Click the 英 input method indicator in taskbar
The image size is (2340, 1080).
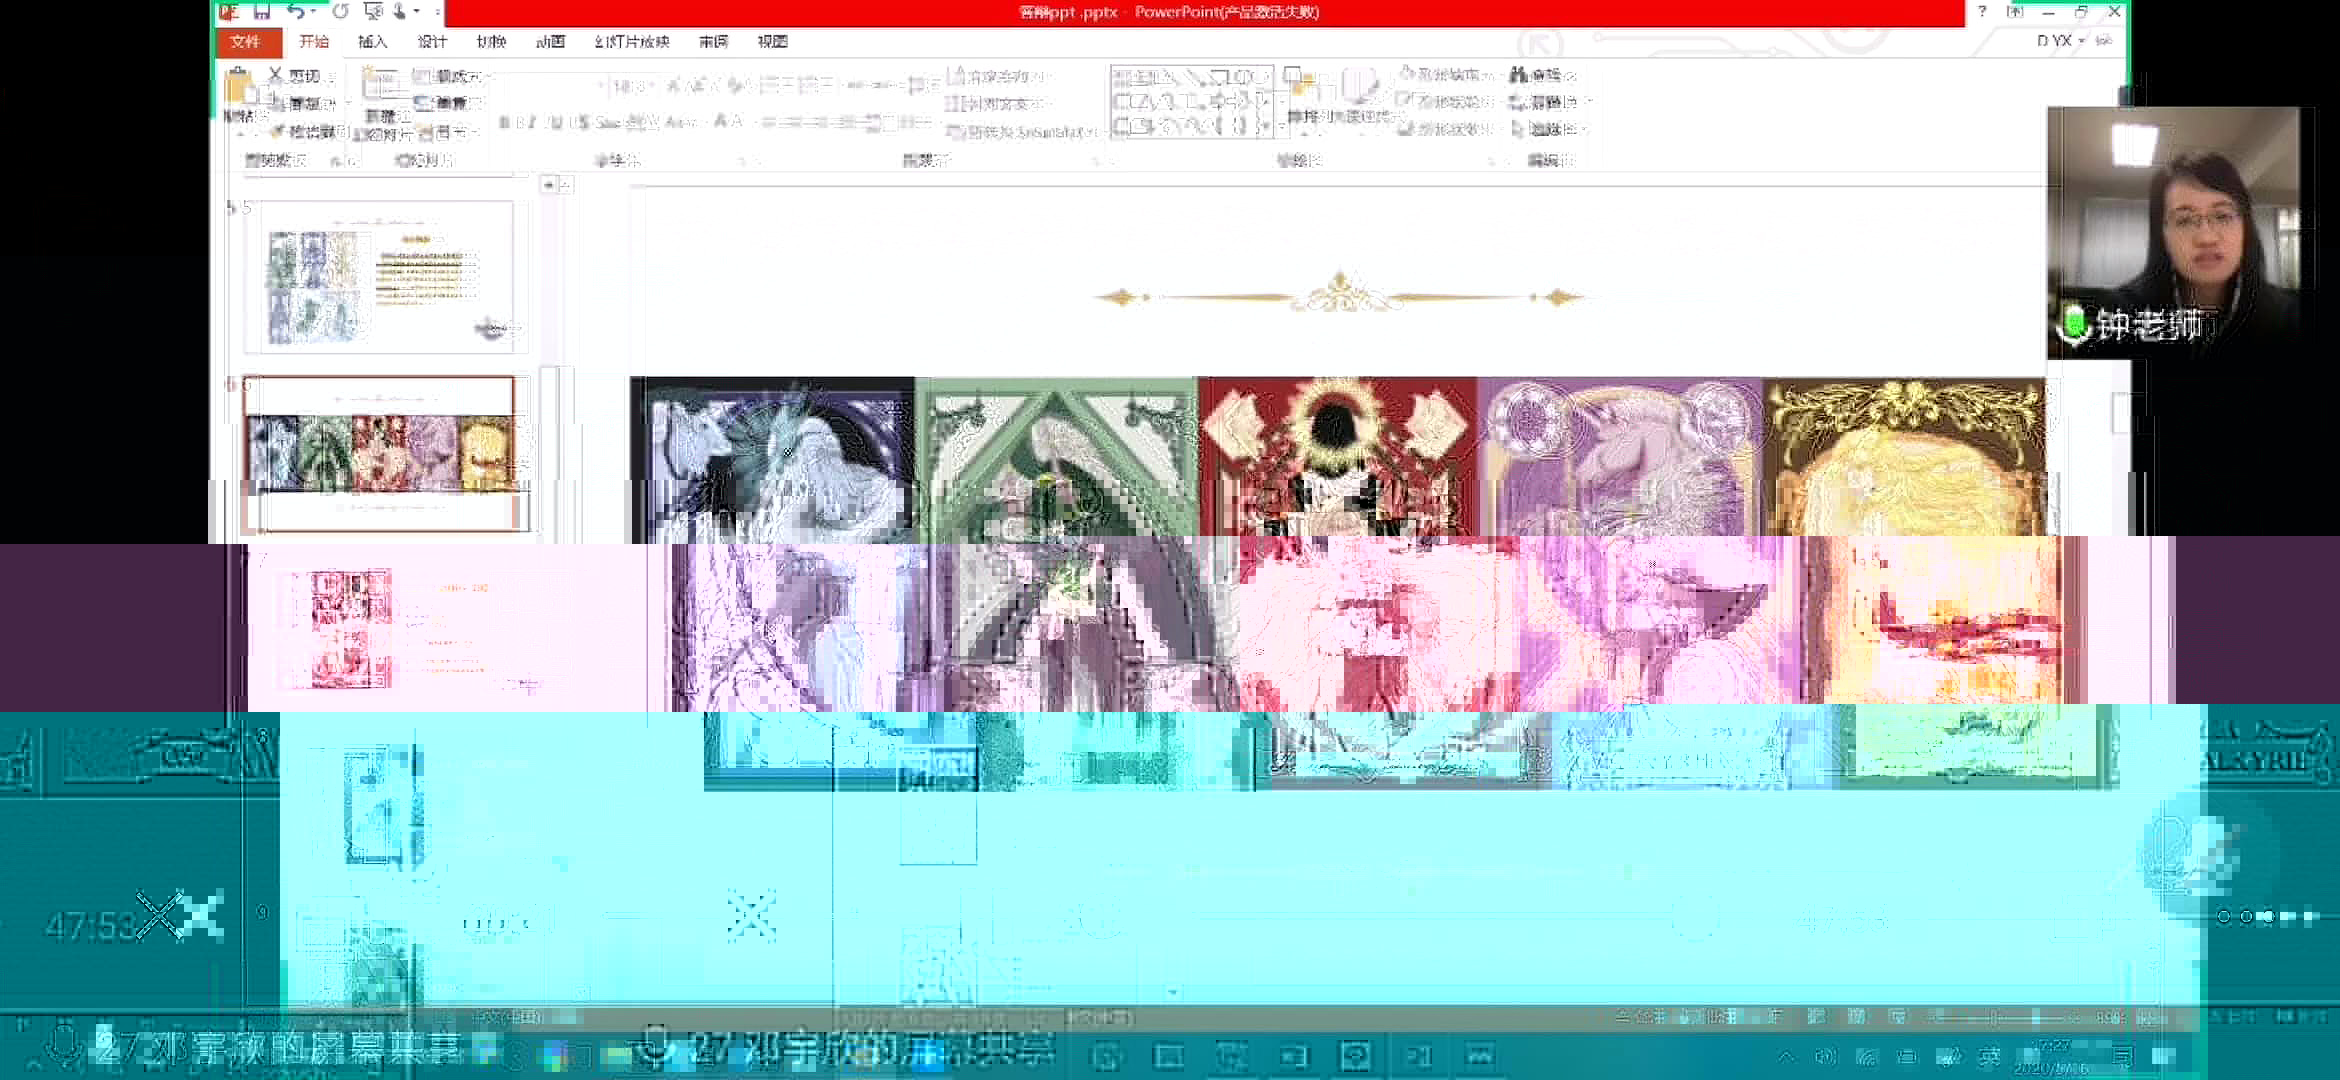coord(1990,1056)
